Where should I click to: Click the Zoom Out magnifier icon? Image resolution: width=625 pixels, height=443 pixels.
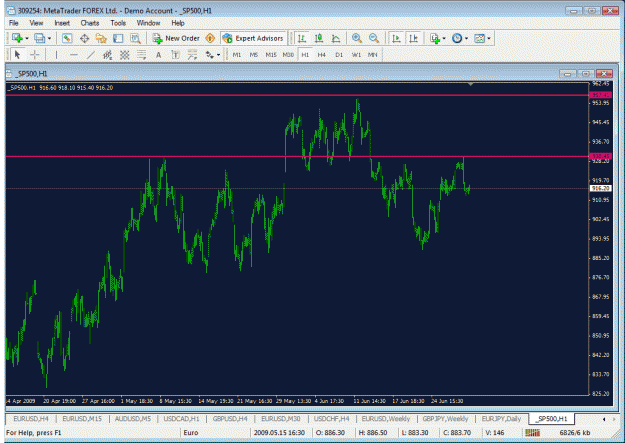[374, 38]
